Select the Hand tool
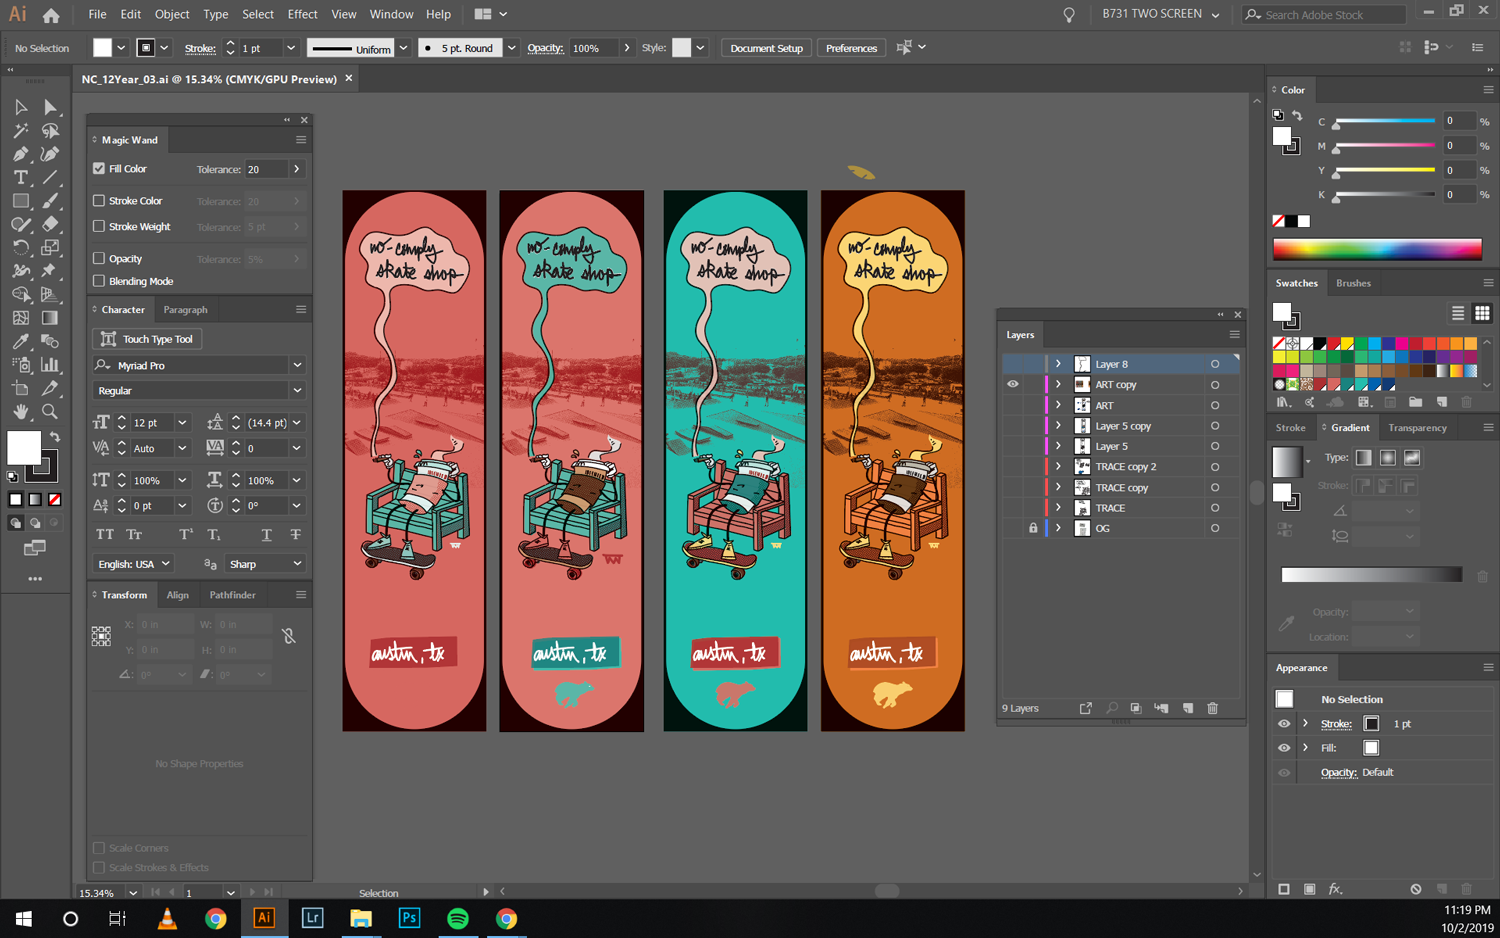This screenshot has height=938, width=1500. (x=21, y=412)
